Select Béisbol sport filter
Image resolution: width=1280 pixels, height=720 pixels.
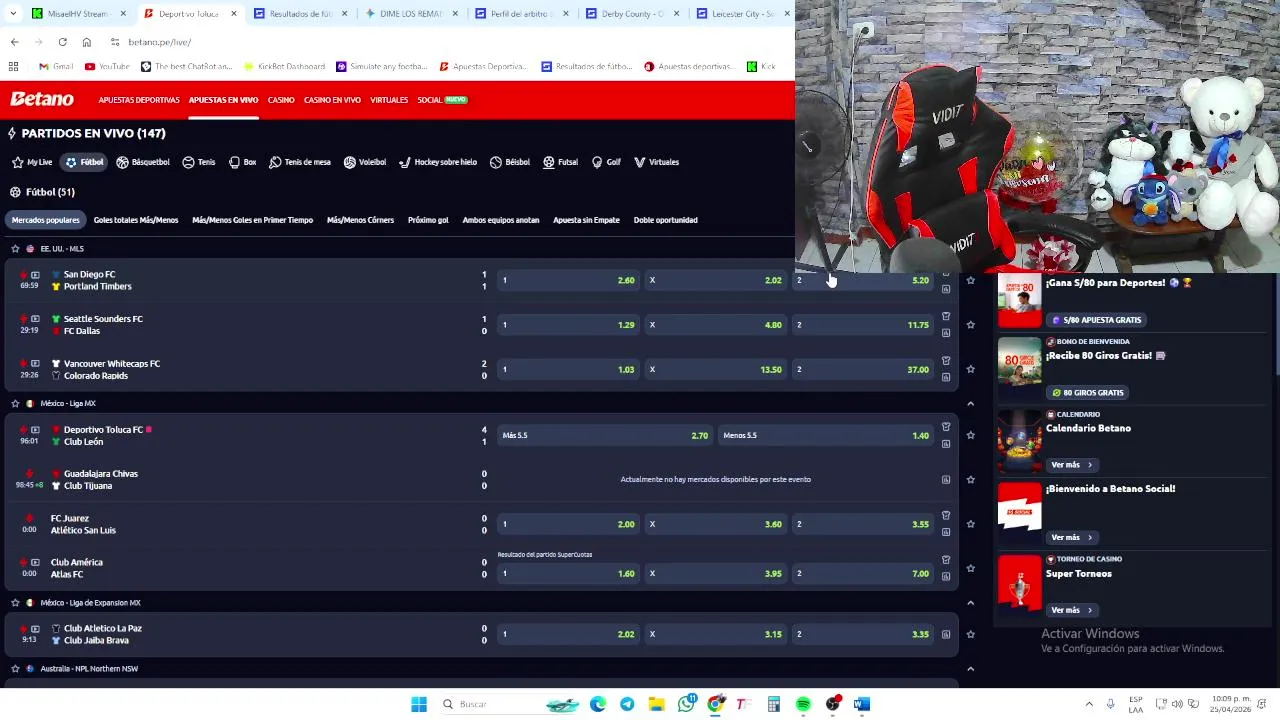(x=510, y=162)
